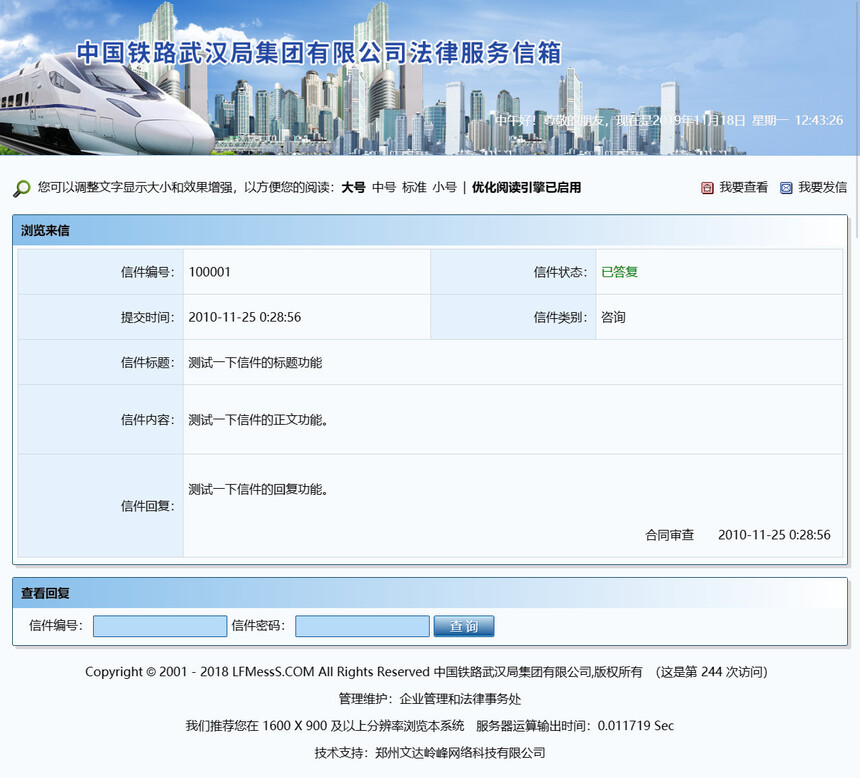860x778 pixels.
Task: Click the red 我要查看 icon
Action: 707,188
